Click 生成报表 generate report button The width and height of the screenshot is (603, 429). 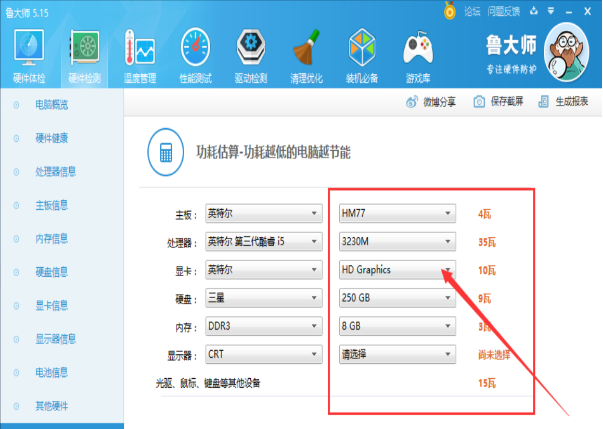[x=563, y=102]
